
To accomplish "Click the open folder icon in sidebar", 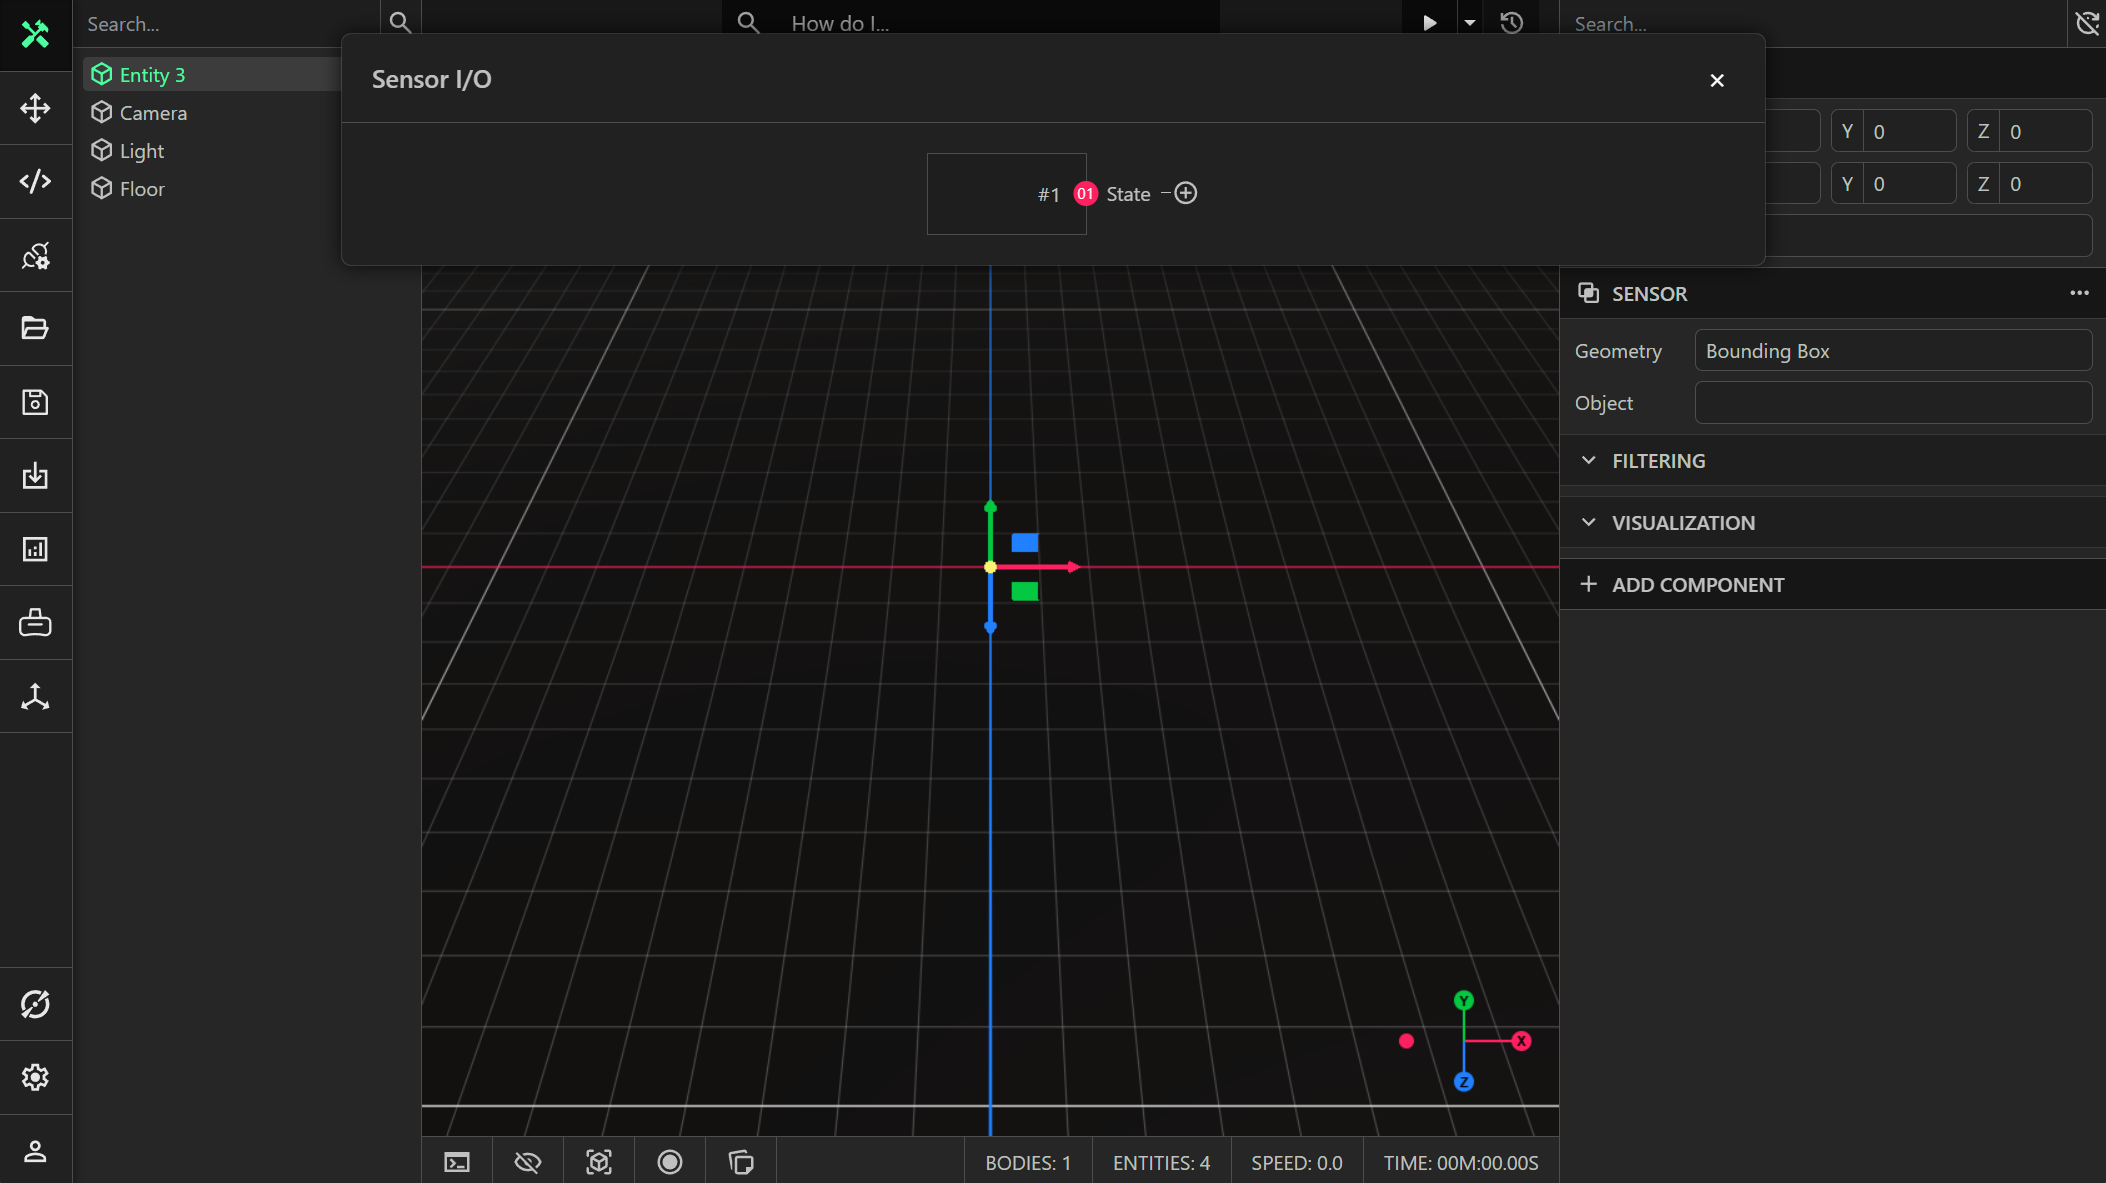I will pos(35,328).
